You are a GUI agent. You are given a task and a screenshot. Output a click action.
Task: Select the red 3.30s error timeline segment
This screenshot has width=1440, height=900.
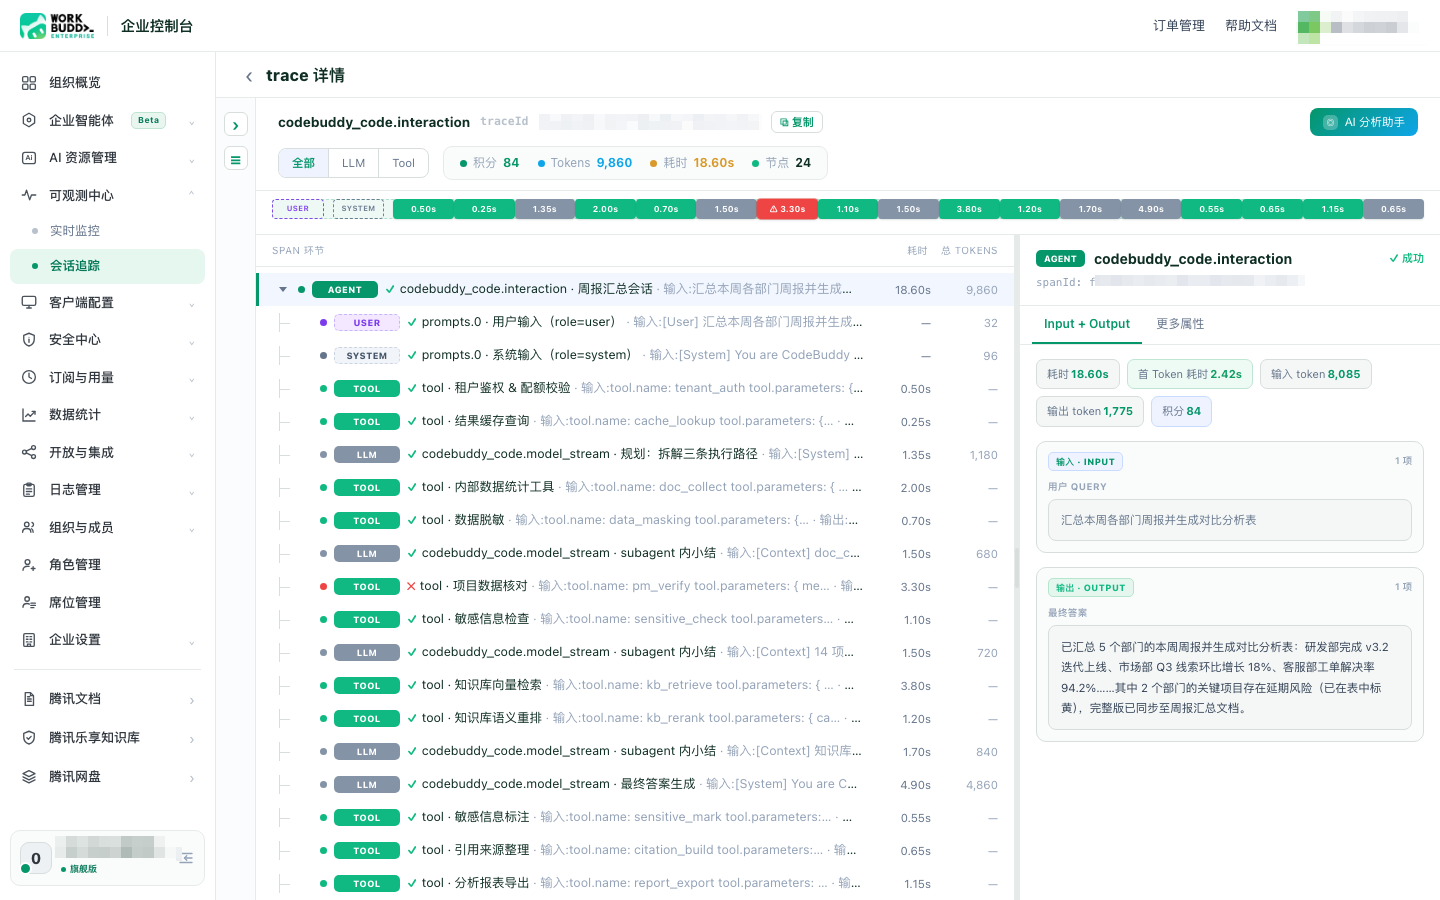point(787,209)
